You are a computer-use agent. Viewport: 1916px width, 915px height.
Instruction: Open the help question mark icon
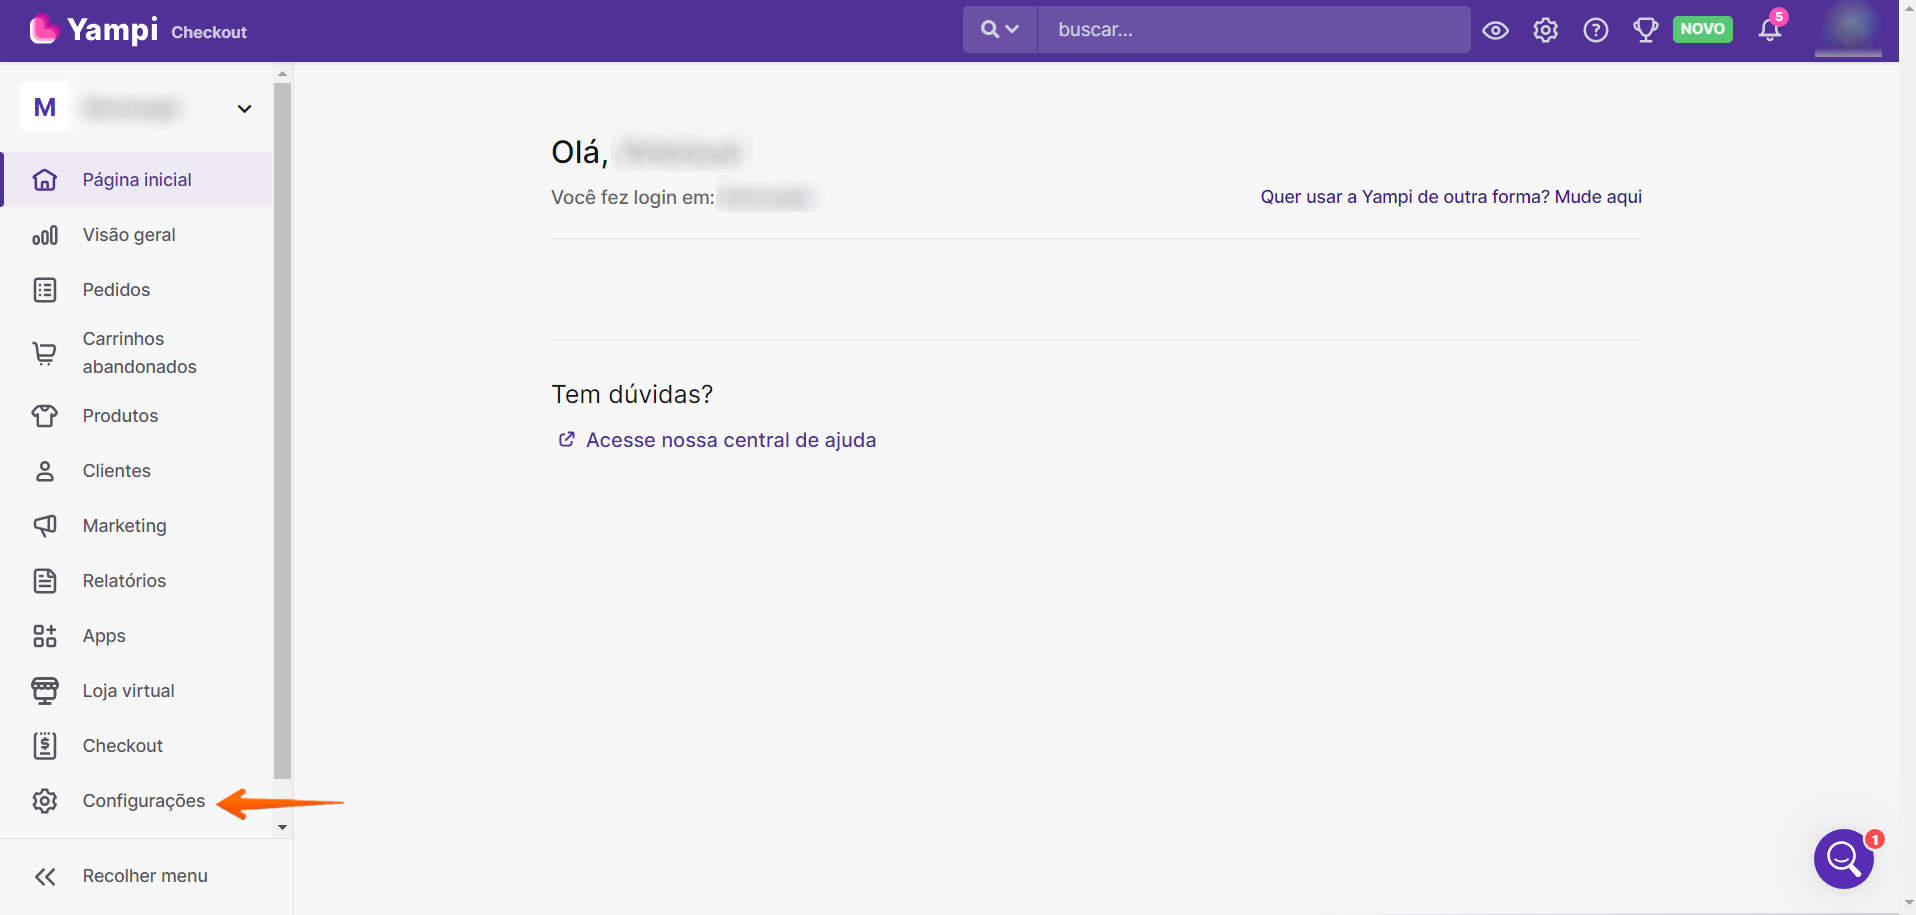(1596, 30)
